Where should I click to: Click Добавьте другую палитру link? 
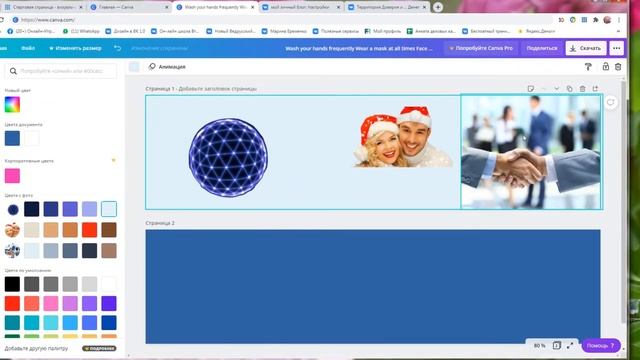(36, 349)
